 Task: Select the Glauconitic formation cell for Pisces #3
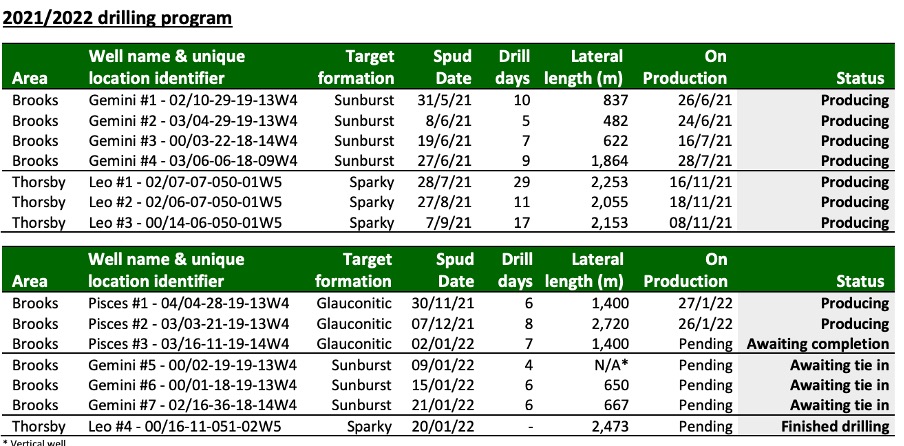(x=354, y=344)
